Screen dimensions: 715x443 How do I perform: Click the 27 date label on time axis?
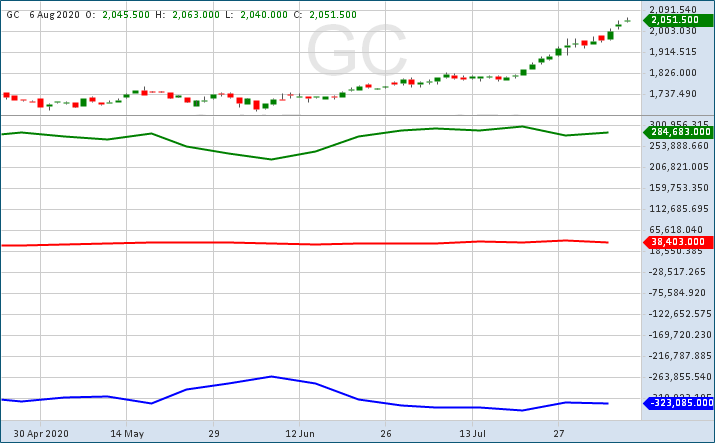point(559,433)
